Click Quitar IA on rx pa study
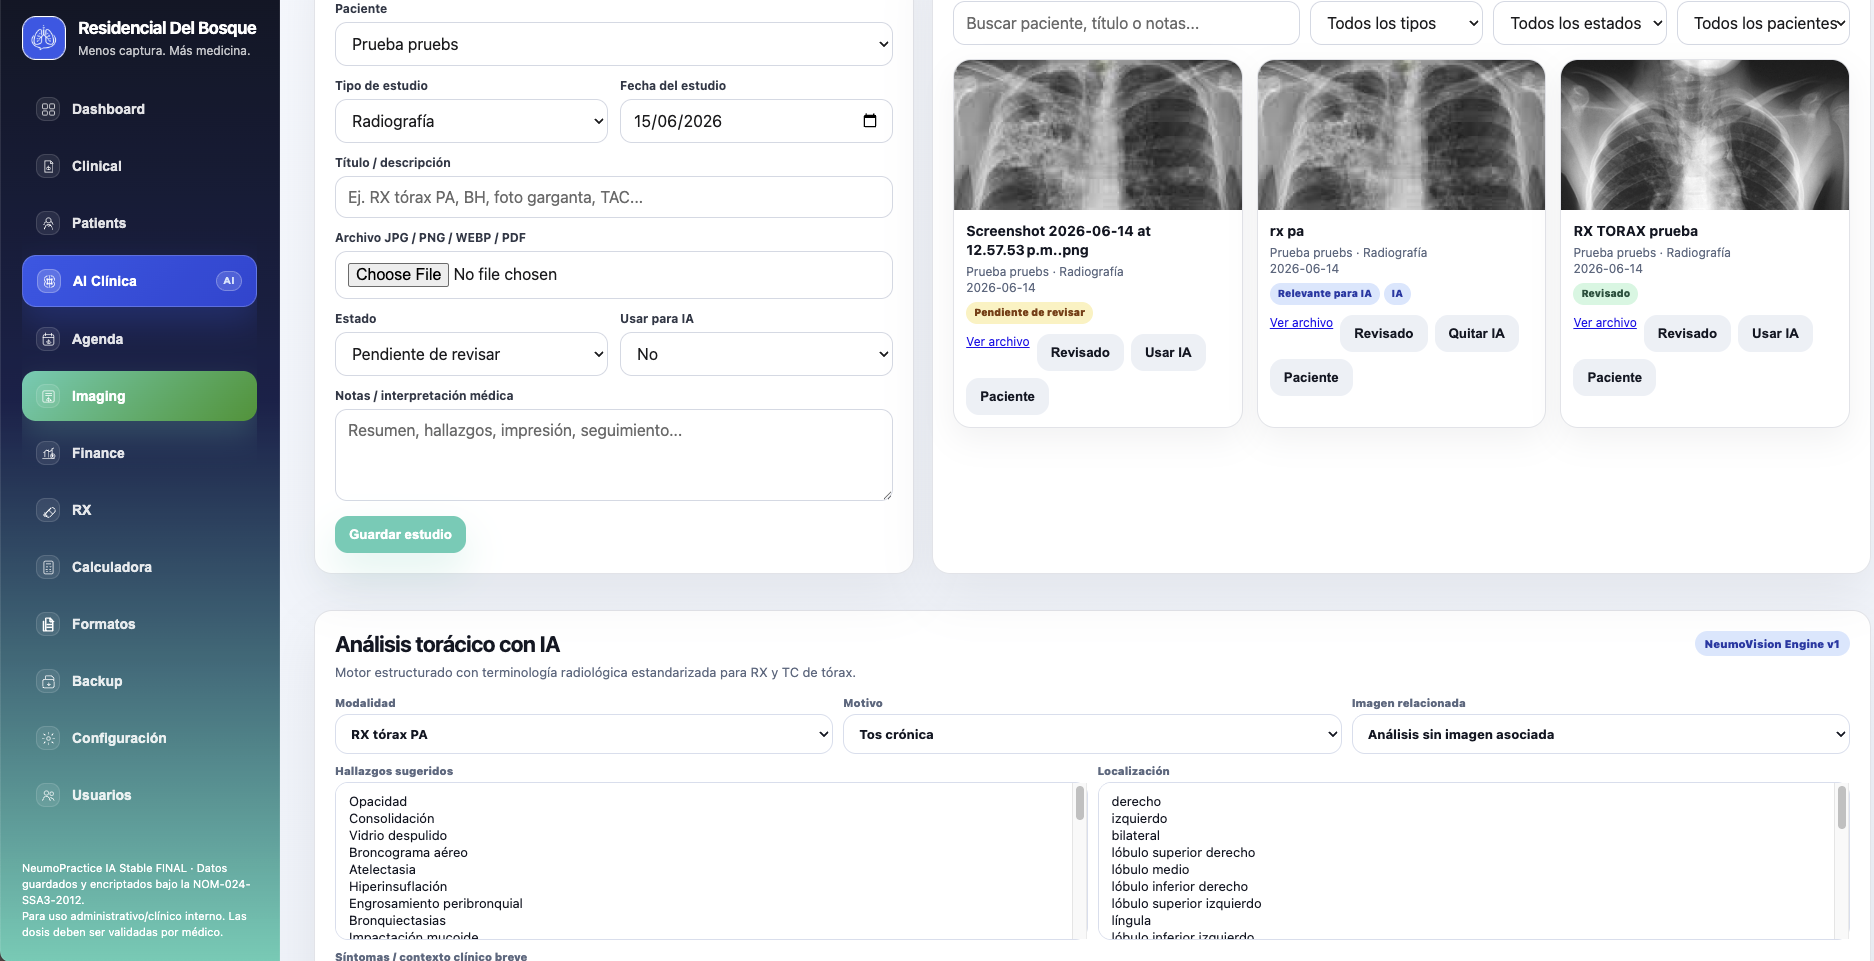Screen dimensions: 1874x961 [x=1476, y=333]
